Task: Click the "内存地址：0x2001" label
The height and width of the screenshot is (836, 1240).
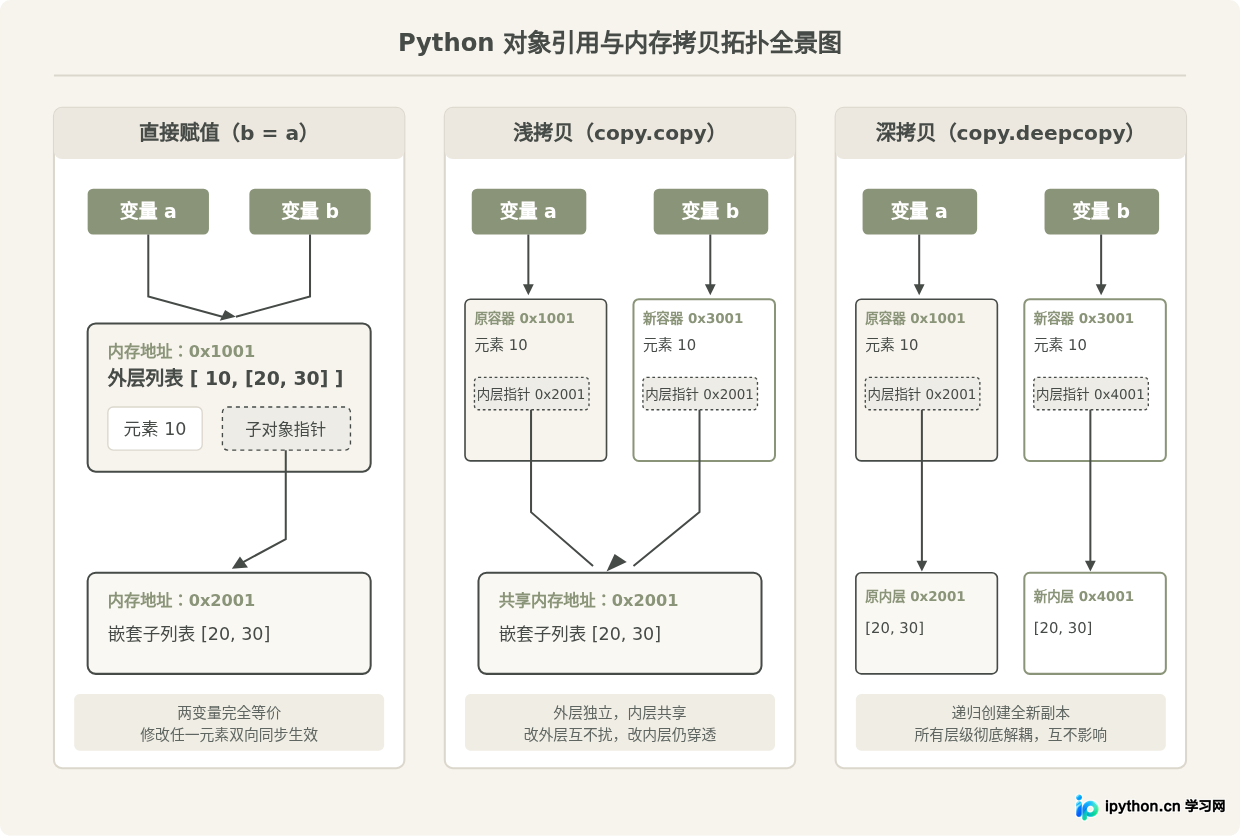Action: [x=181, y=601]
